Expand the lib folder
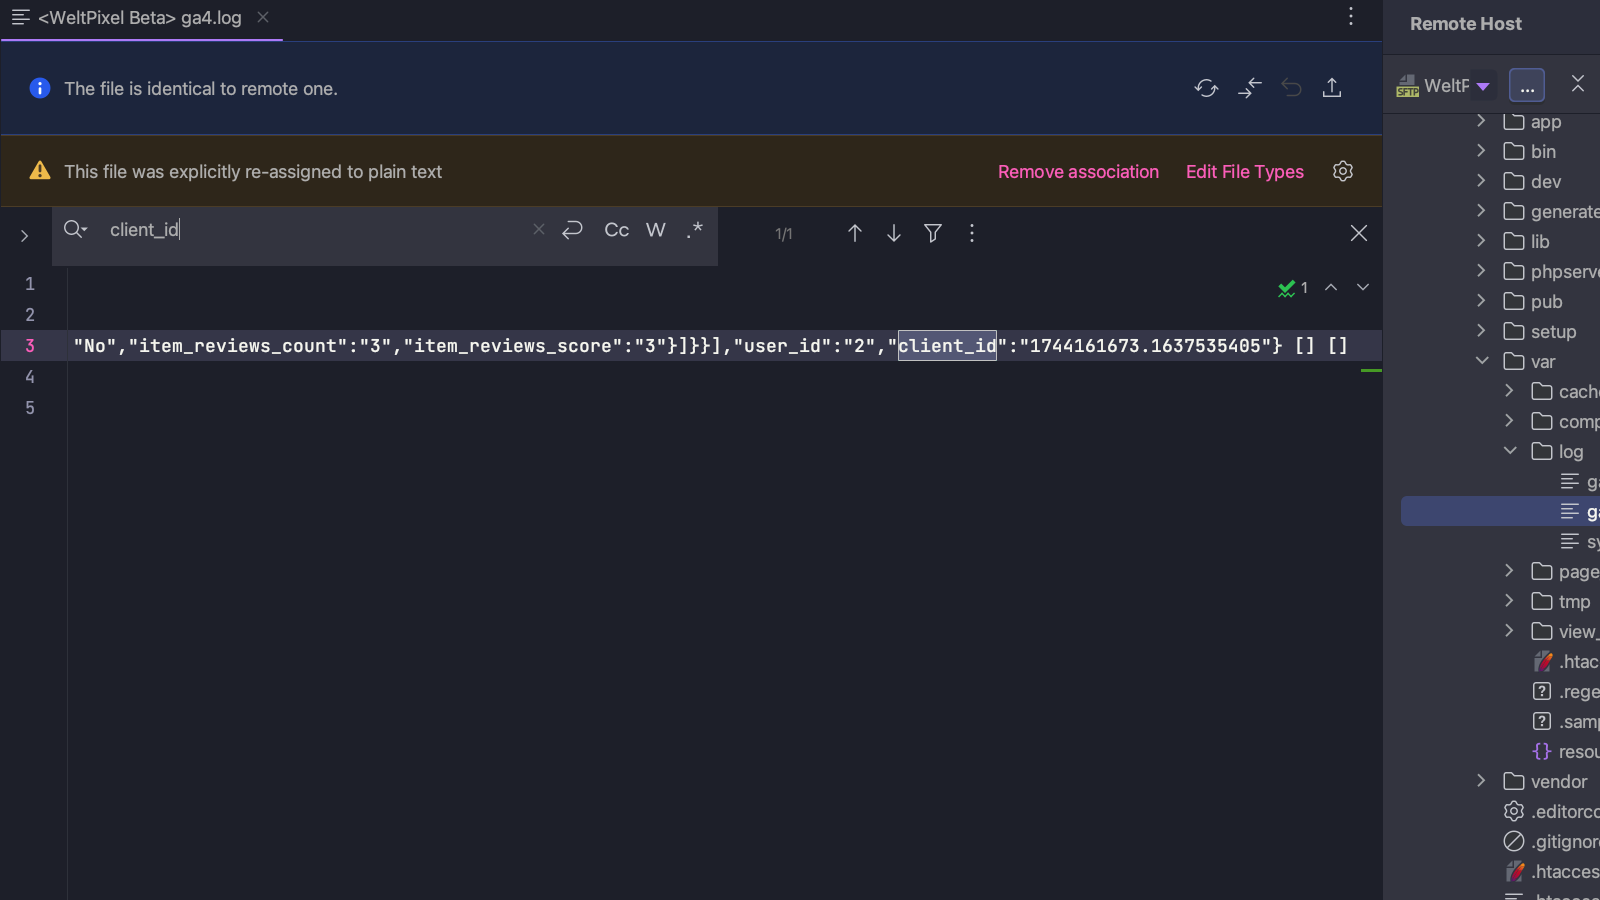Image resolution: width=1600 pixels, height=900 pixels. (1481, 241)
